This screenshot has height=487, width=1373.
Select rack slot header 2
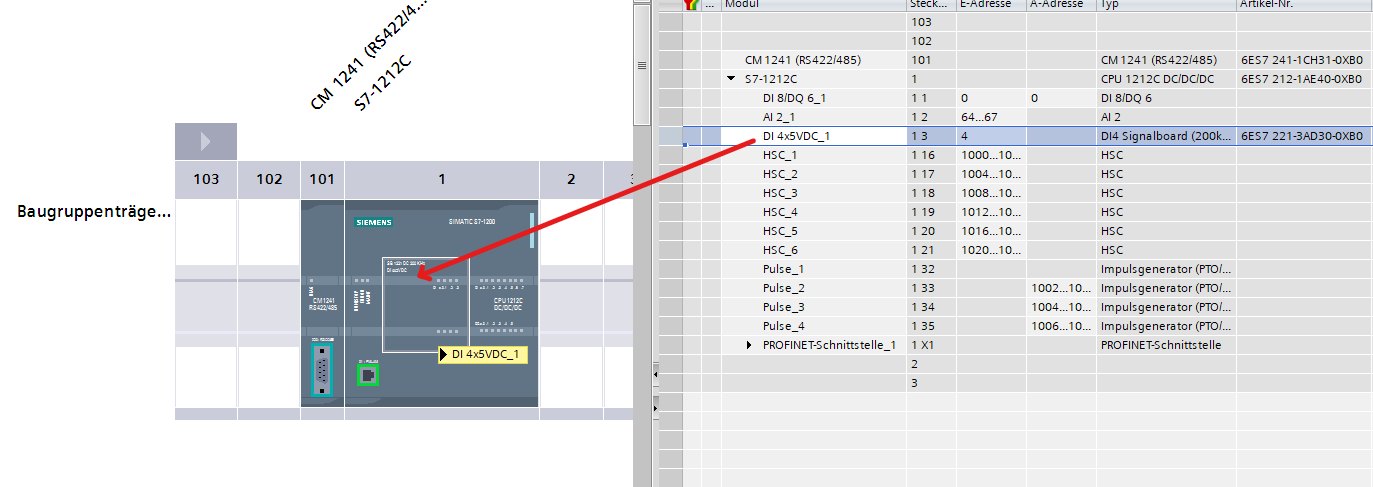[571, 179]
